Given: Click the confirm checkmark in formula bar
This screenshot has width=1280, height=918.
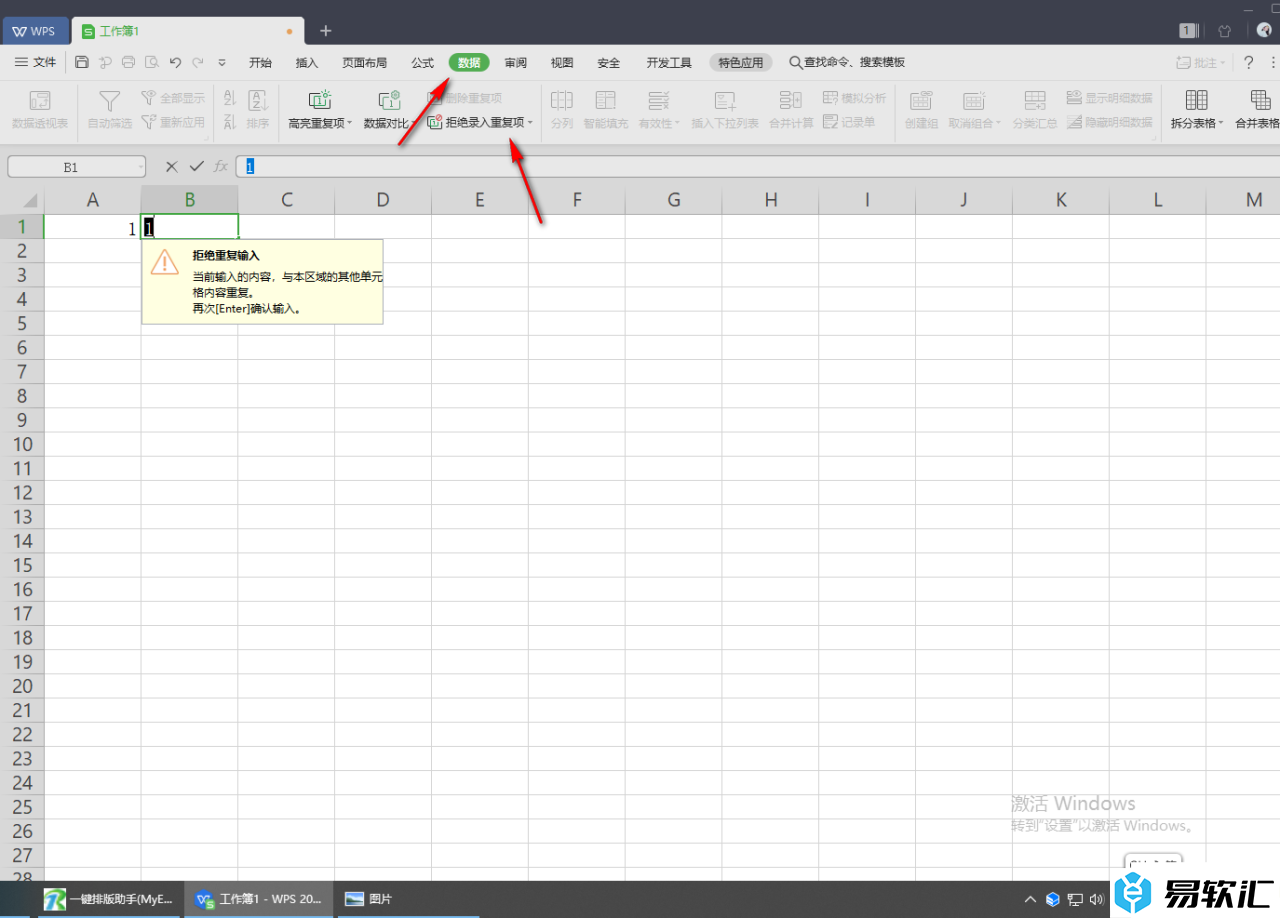Looking at the screenshot, I should (x=196, y=166).
